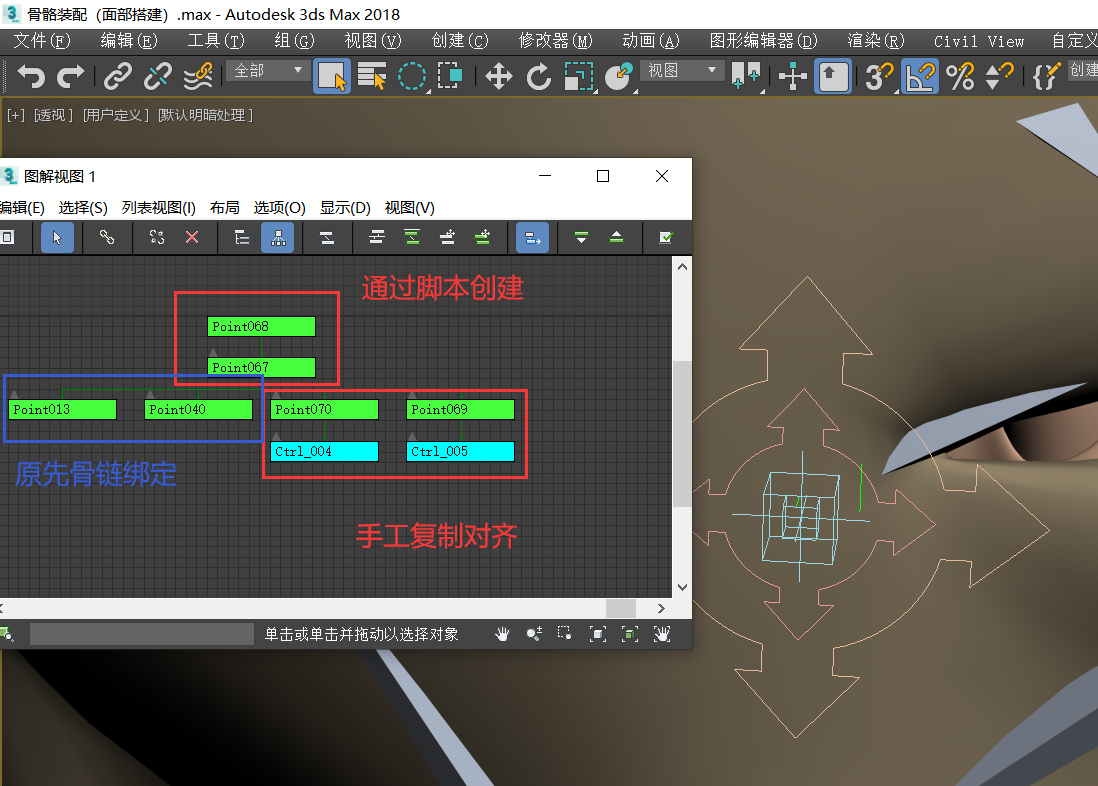
Task: Click schematic view Select arrow tool
Action: 57,237
